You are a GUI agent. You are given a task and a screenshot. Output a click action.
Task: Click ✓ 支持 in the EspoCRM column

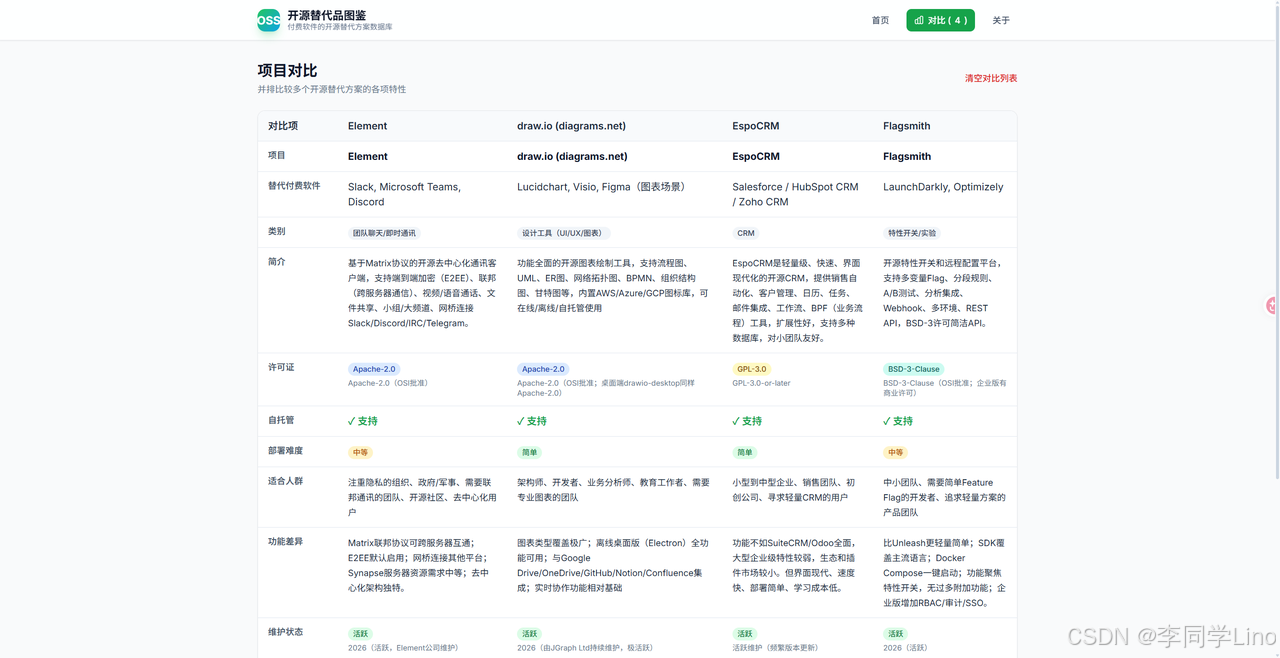747,421
